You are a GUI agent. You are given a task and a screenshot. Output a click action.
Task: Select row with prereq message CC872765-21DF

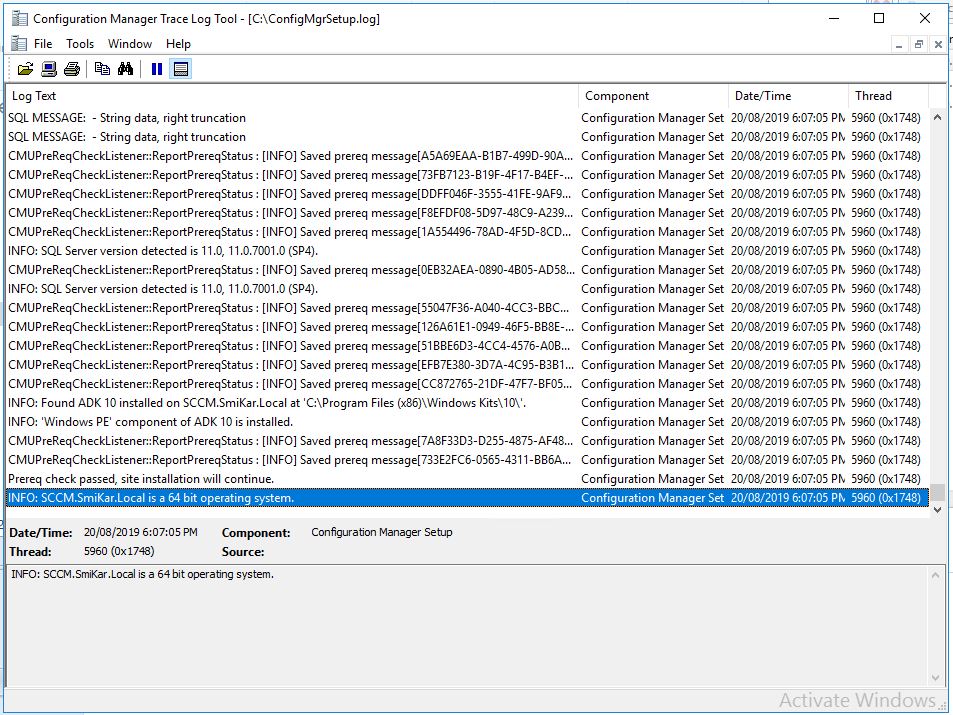click(467, 384)
